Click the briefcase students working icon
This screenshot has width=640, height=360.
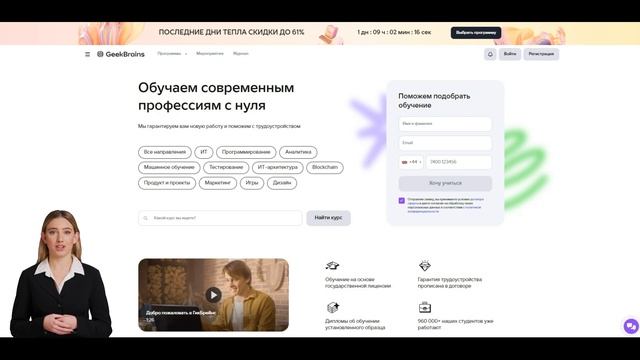(424, 307)
